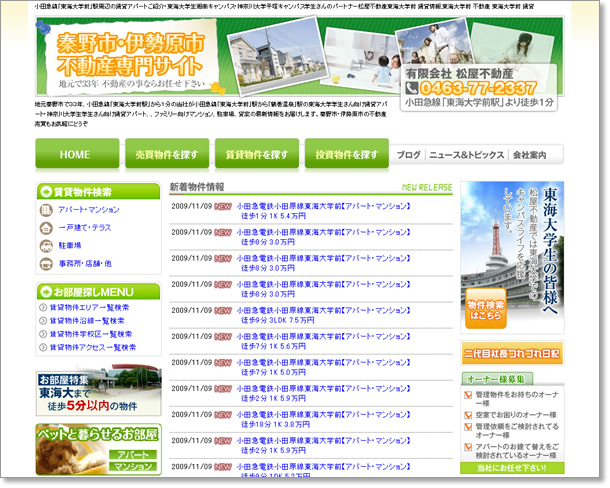Open 賃貸物件沿線一覧検索 link
This screenshot has width=610, height=488.
click(87, 321)
